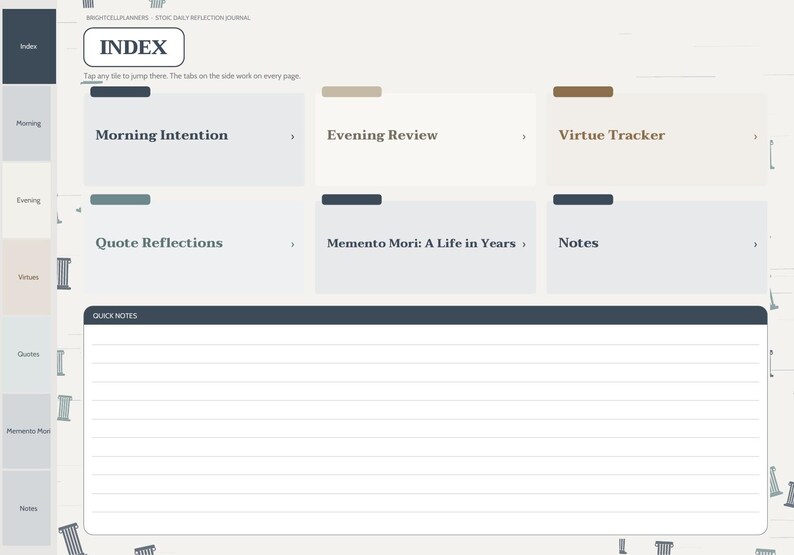
Task: Click the chevron on Virtue Tracker tile
Action: pos(756,137)
